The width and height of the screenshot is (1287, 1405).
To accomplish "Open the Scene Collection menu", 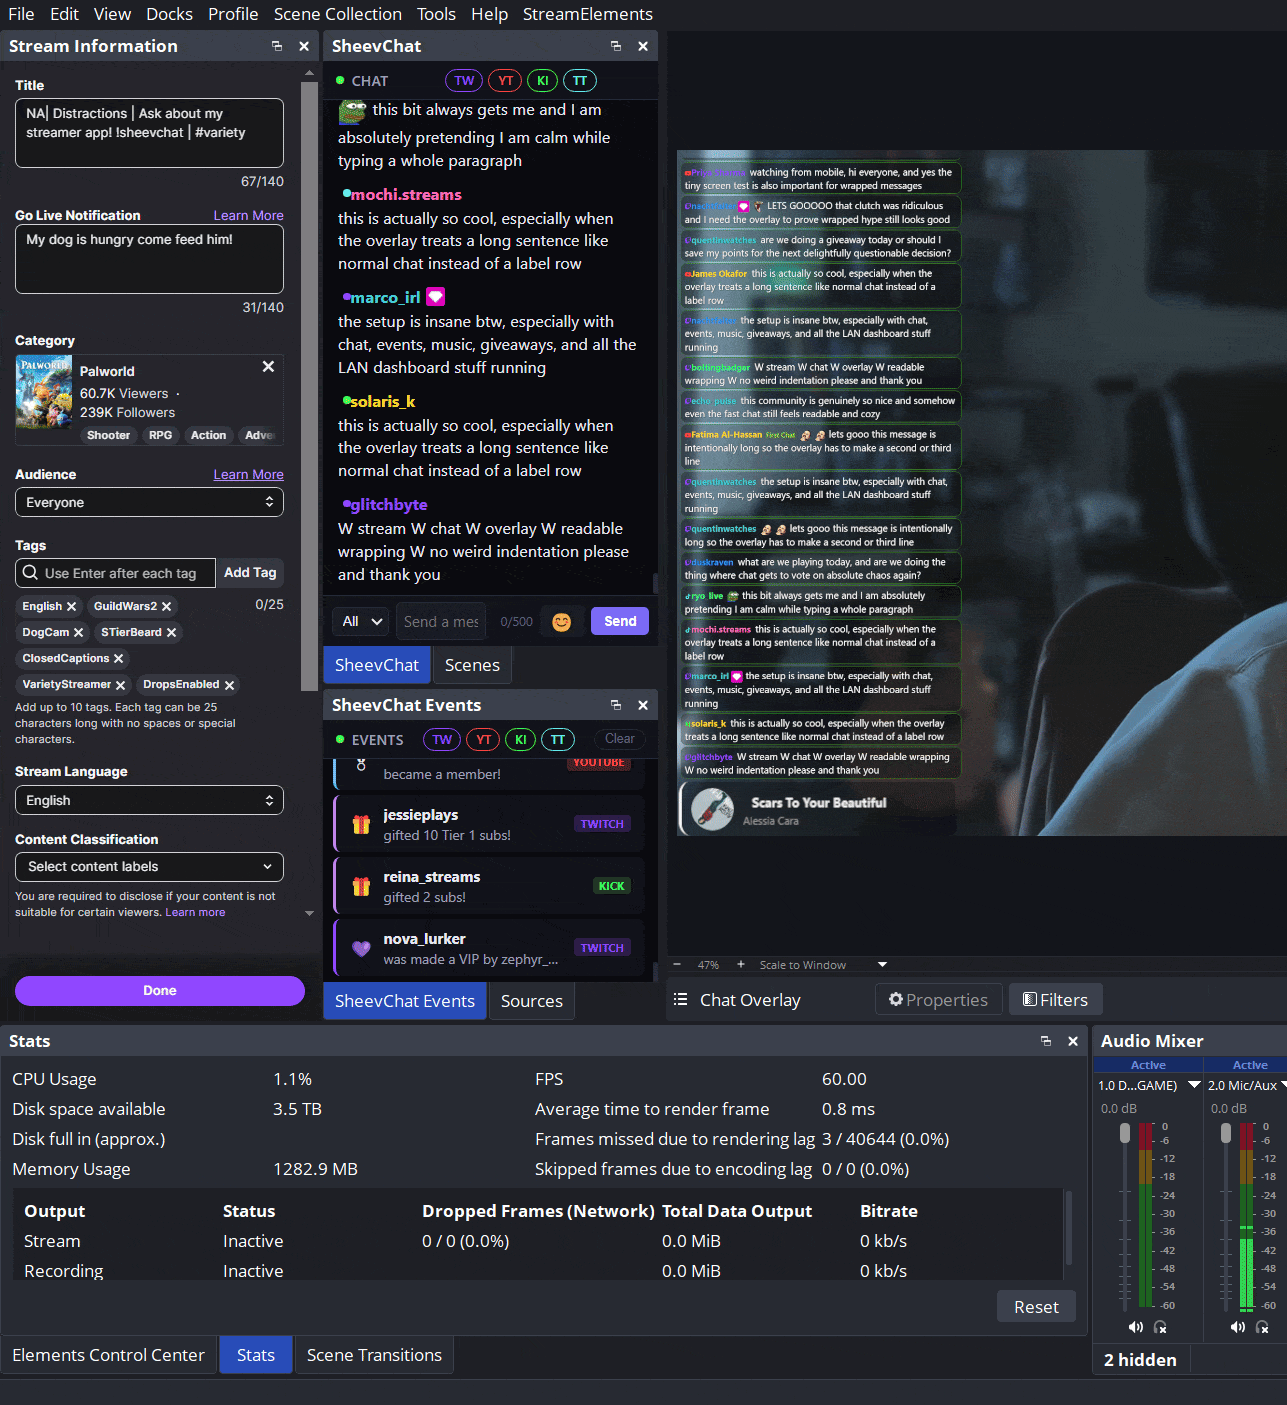I will click(x=338, y=14).
